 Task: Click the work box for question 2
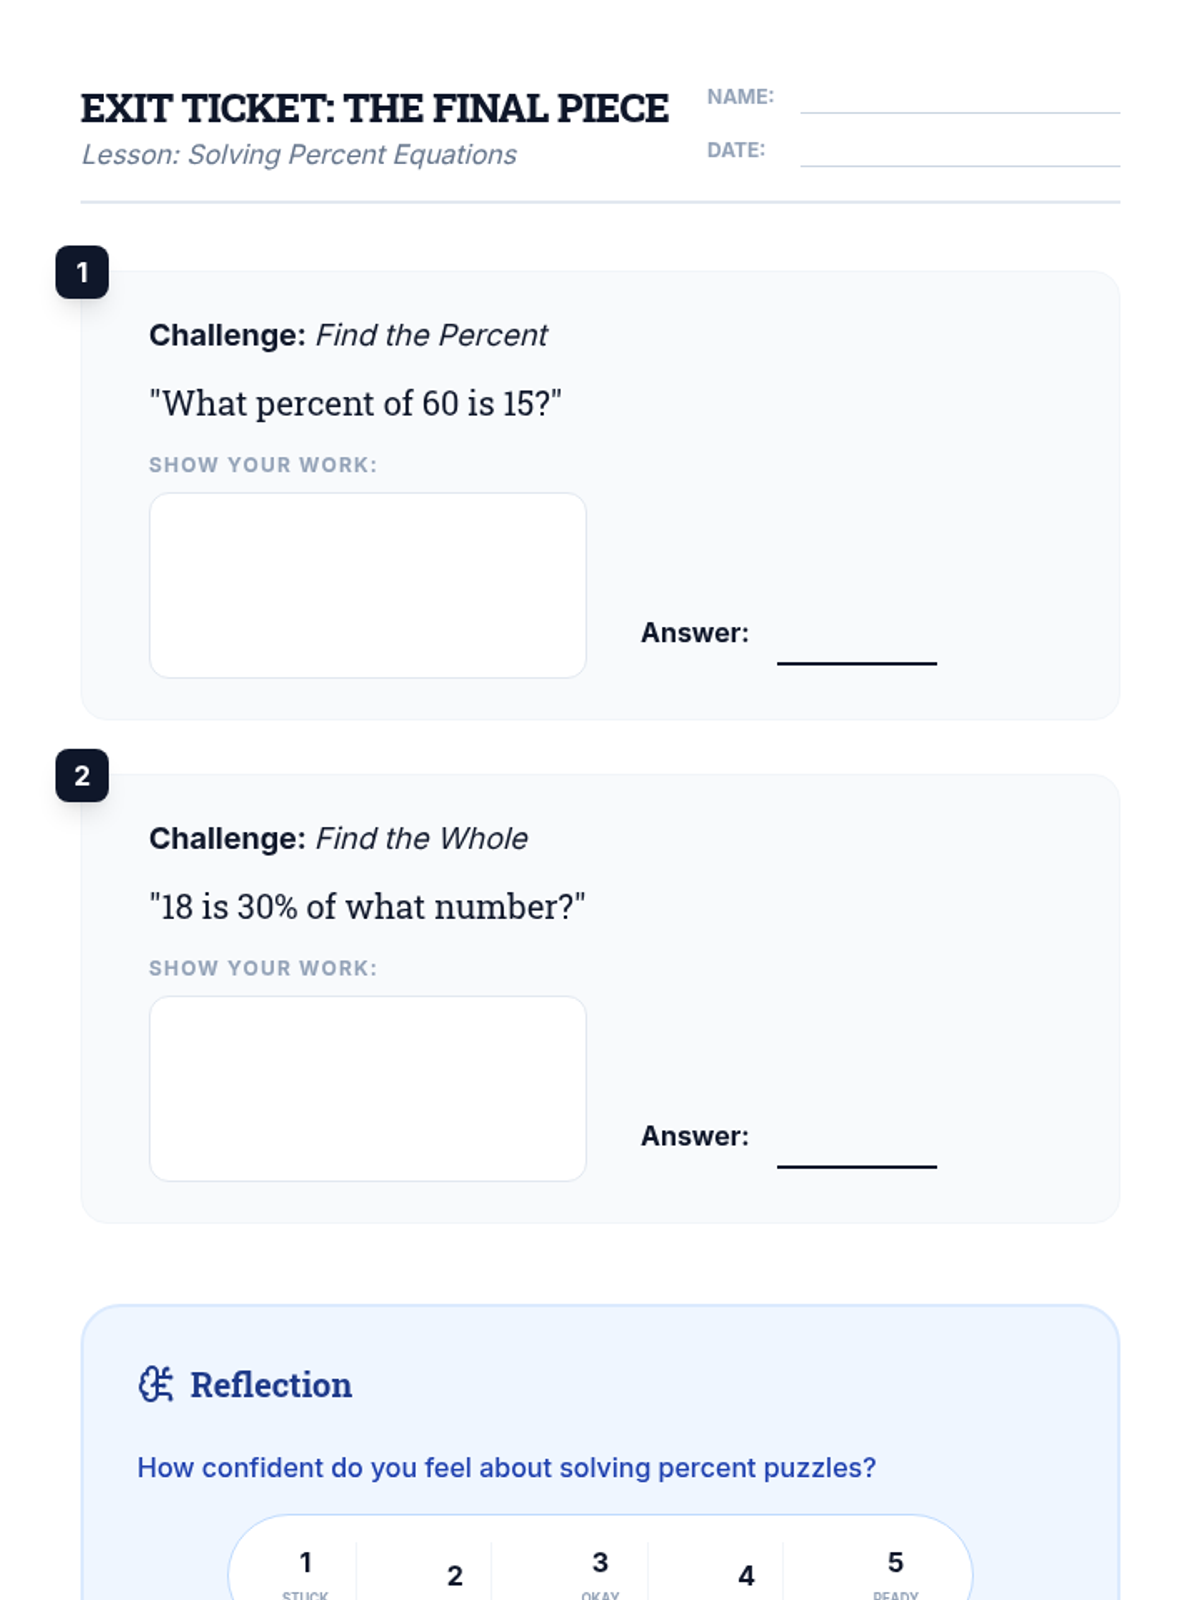point(367,1088)
